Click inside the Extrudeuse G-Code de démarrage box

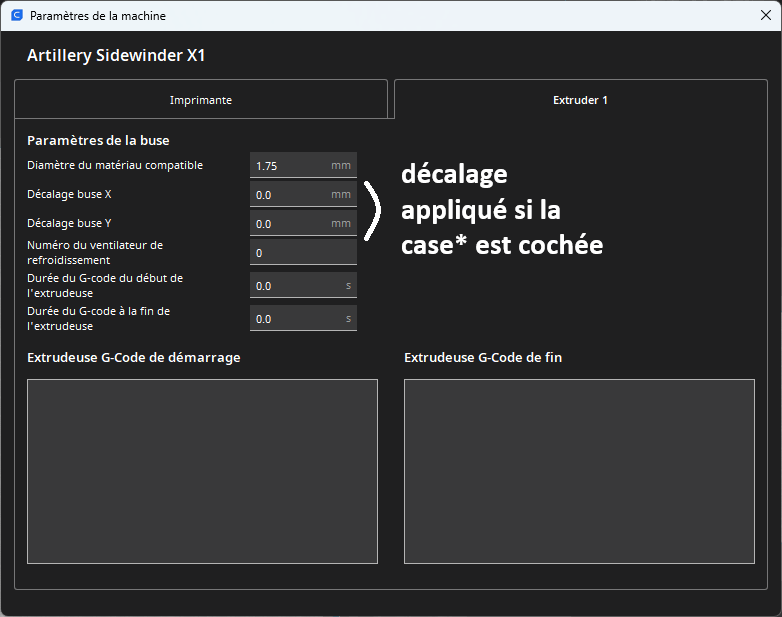tap(202, 471)
